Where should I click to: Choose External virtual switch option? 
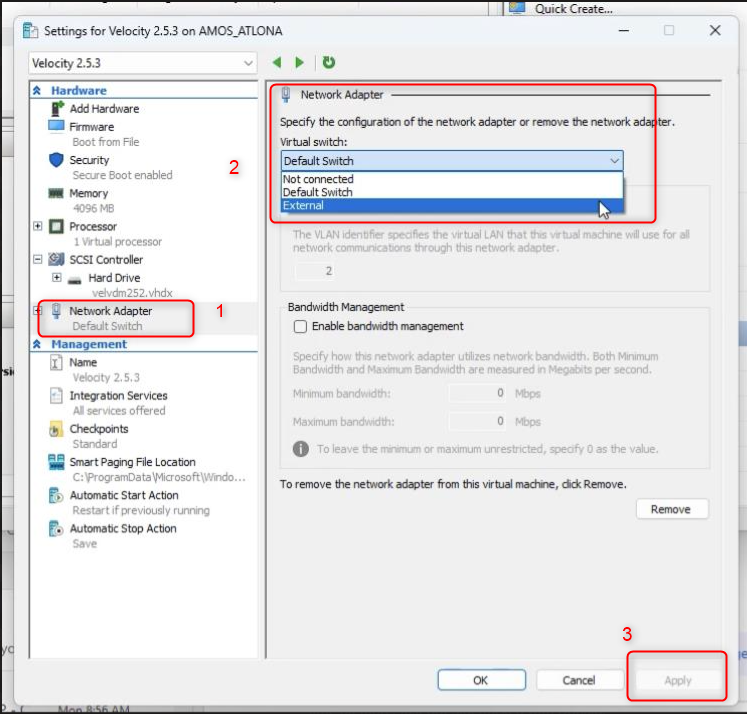[452, 205]
